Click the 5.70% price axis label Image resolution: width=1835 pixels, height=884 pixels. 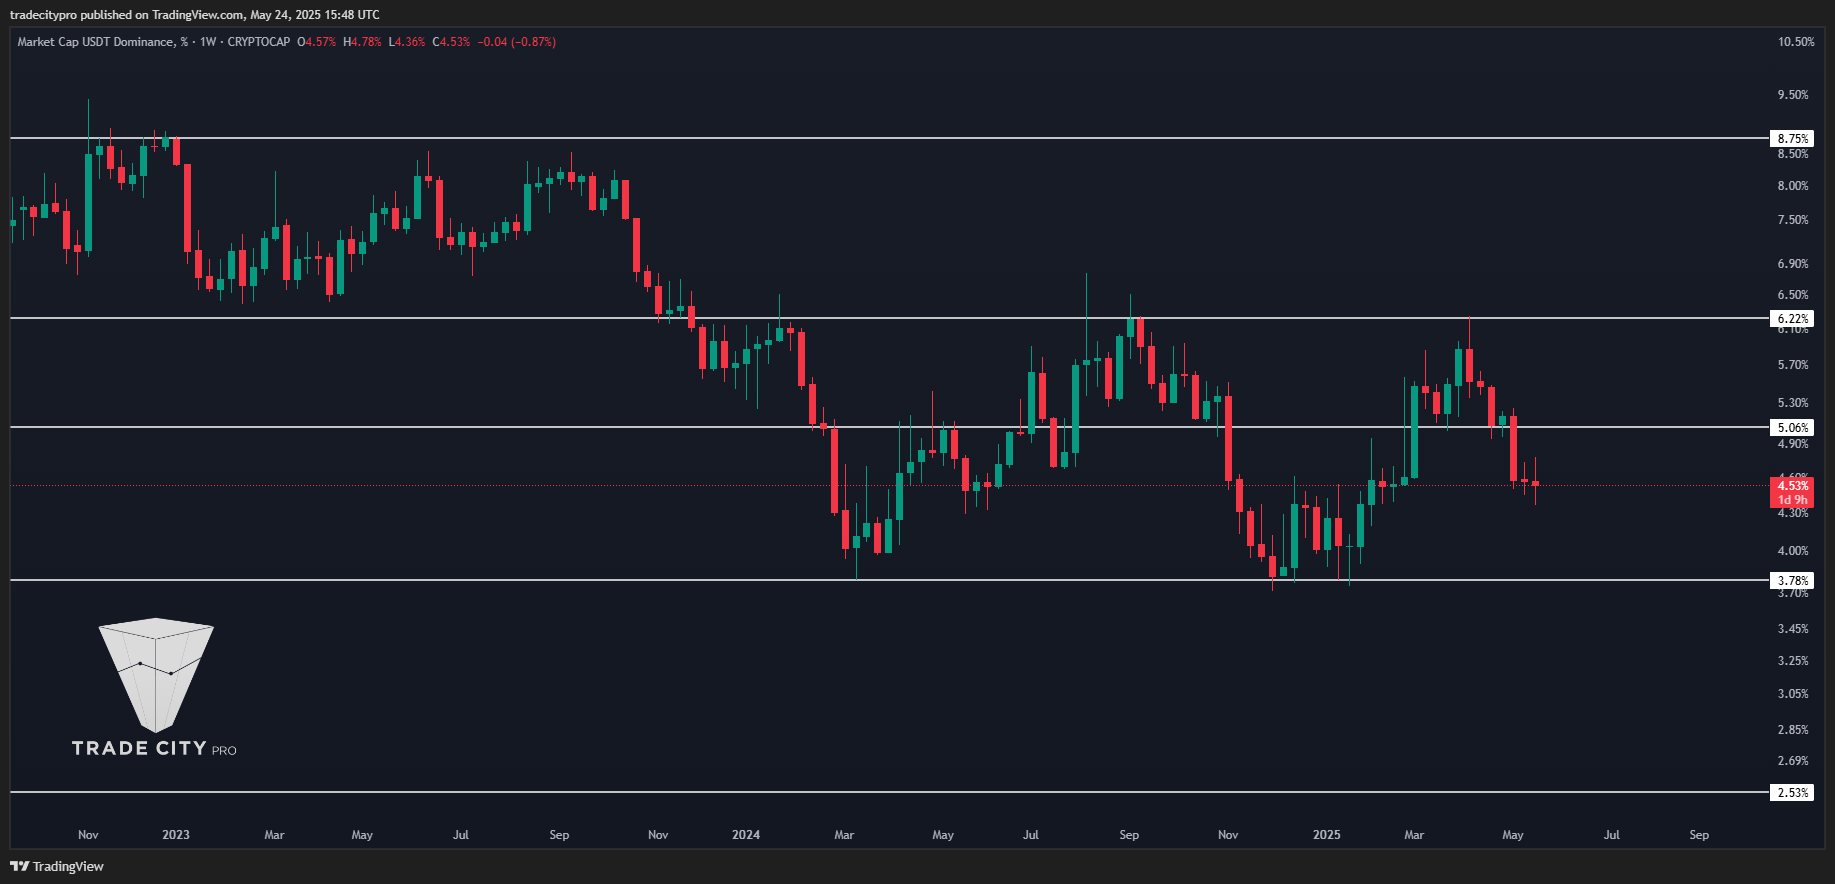(1793, 365)
